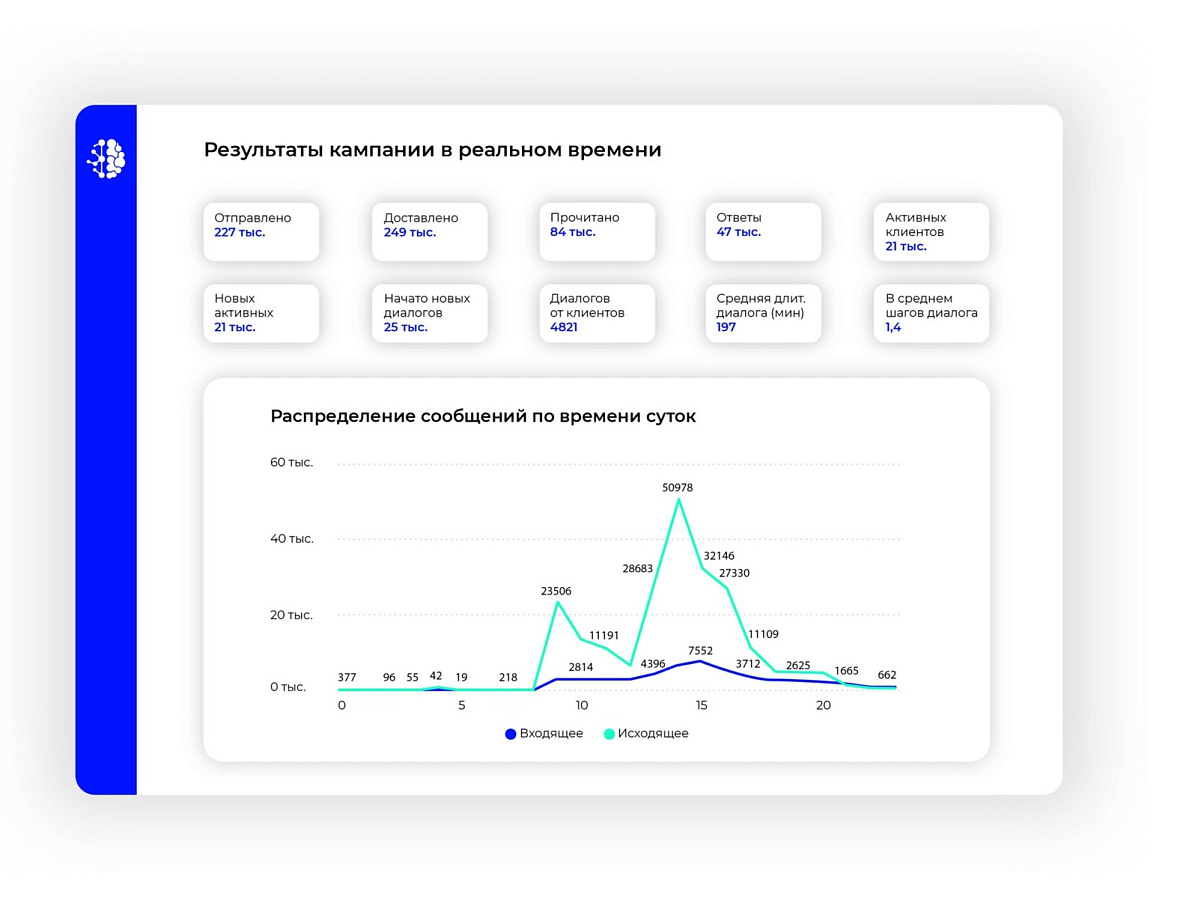The width and height of the screenshot is (1198, 900).
Task: Toggle the Входящее legend dot
Action: (510, 734)
